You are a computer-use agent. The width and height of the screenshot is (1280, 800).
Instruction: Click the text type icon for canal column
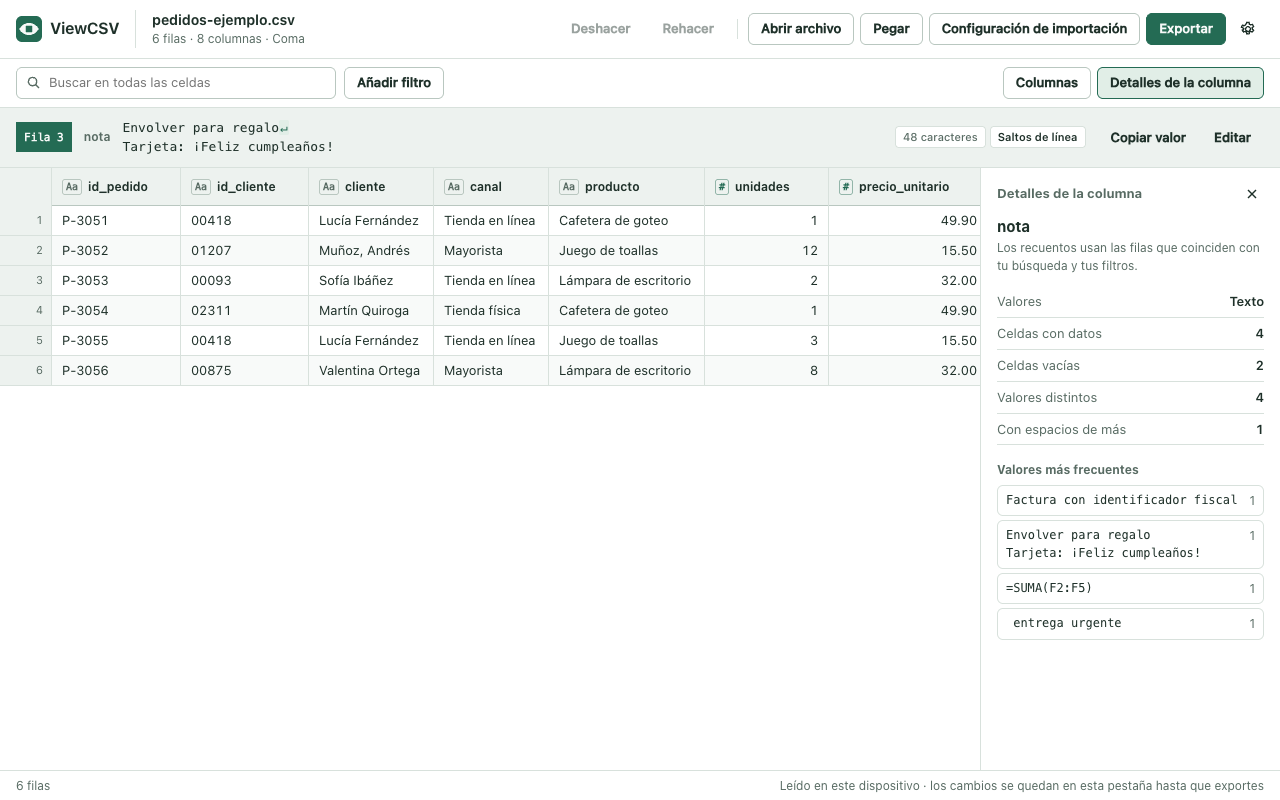click(x=454, y=187)
